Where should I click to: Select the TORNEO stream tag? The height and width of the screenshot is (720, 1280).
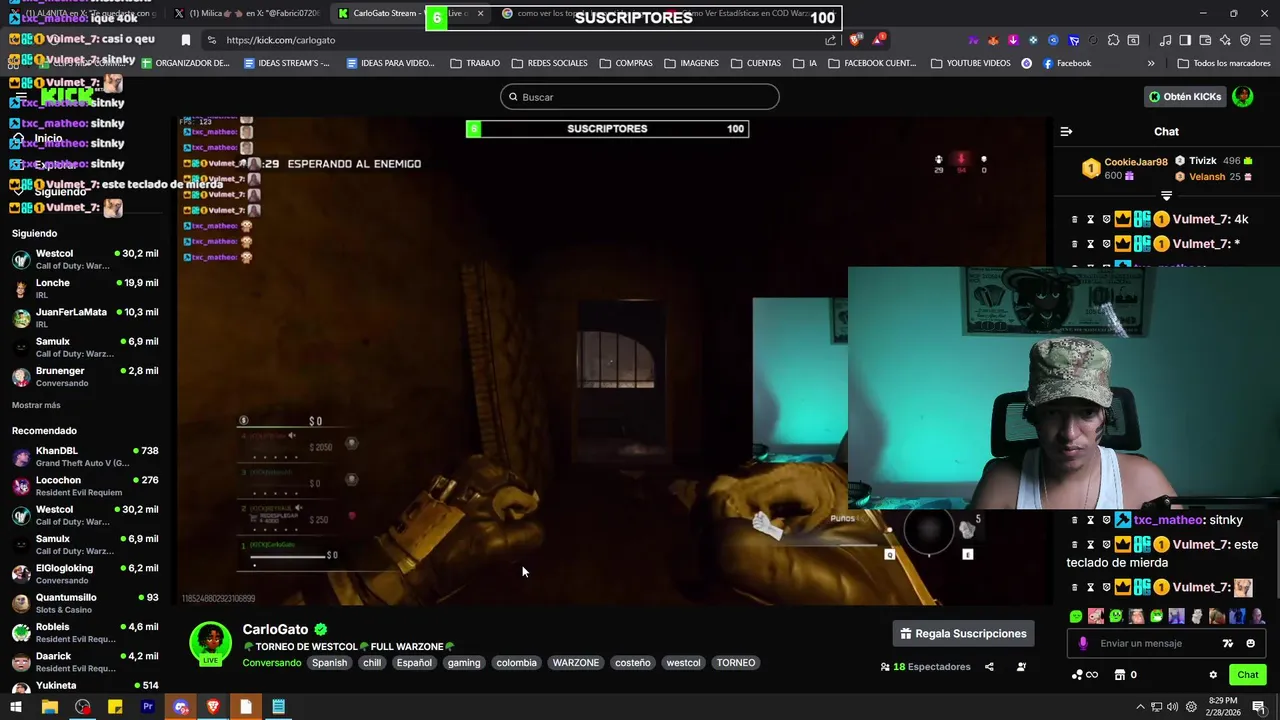point(736,663)
